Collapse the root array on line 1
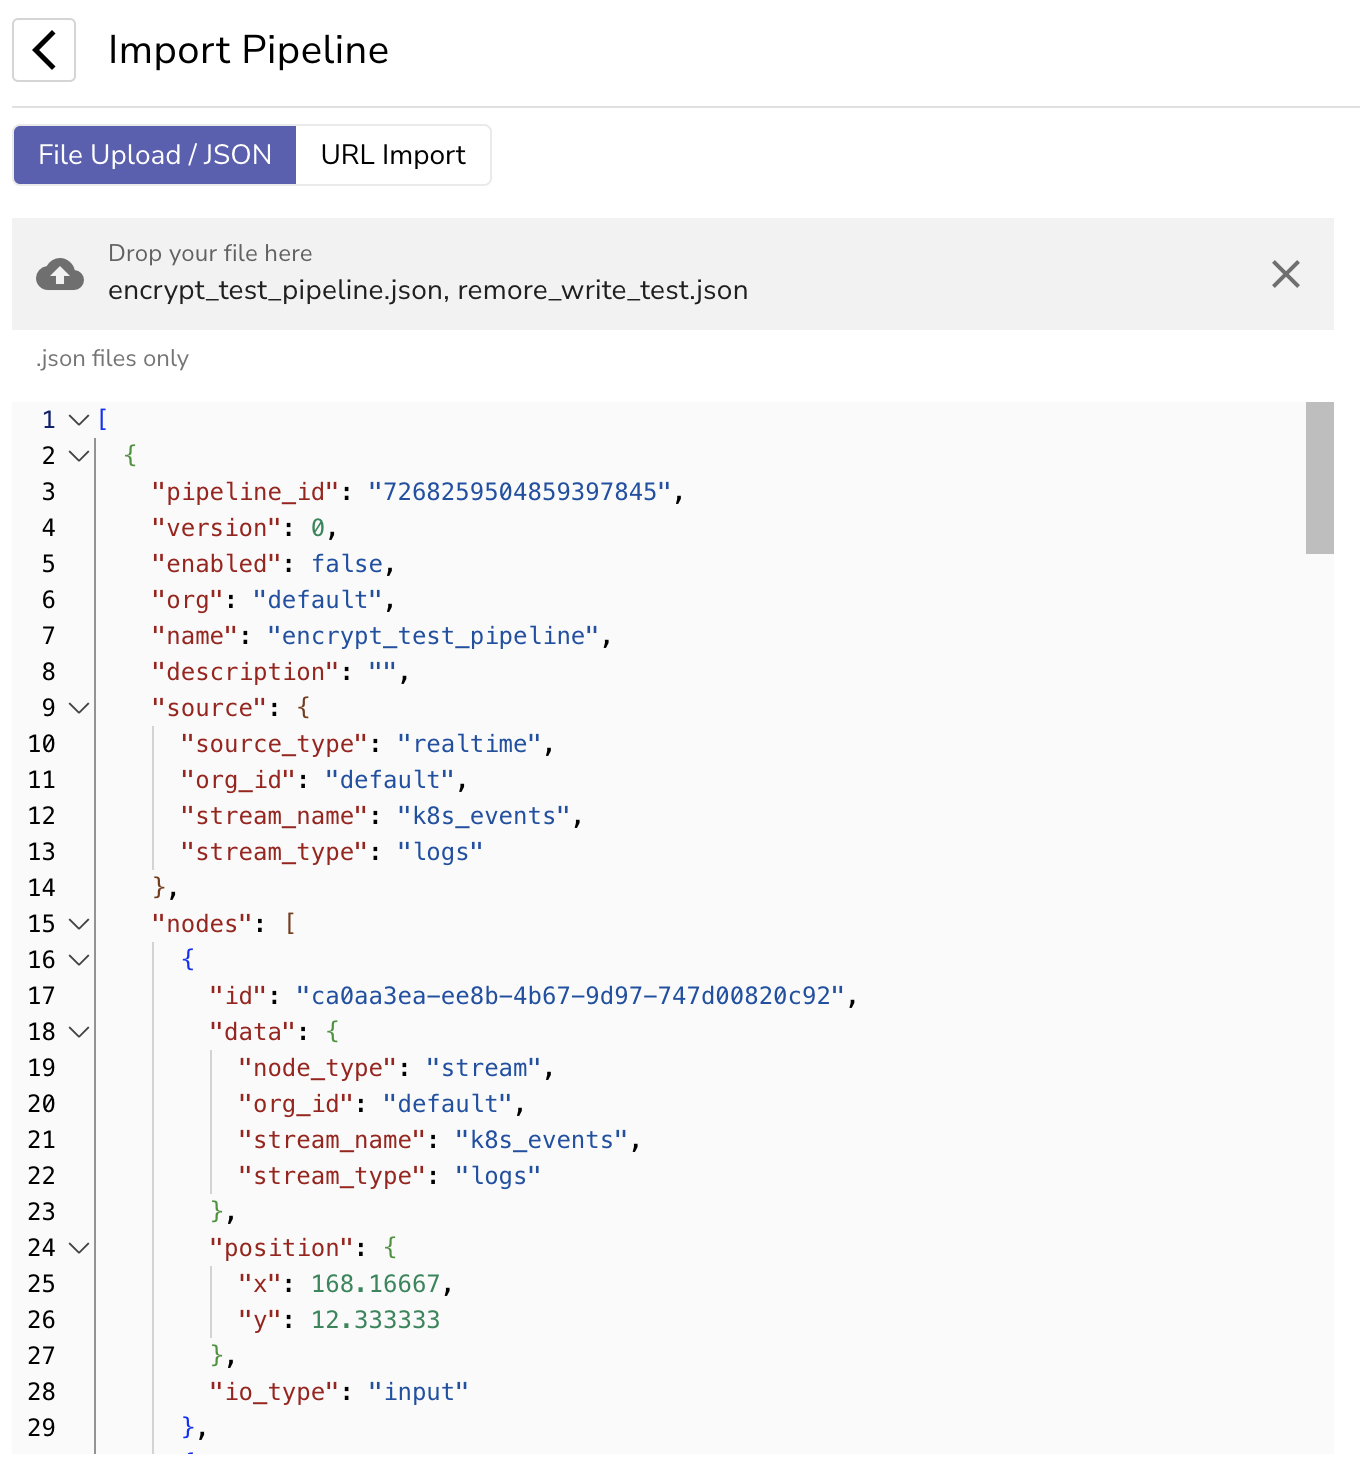The width and height of the screenshot is (1360, 1468). (79, 420)
